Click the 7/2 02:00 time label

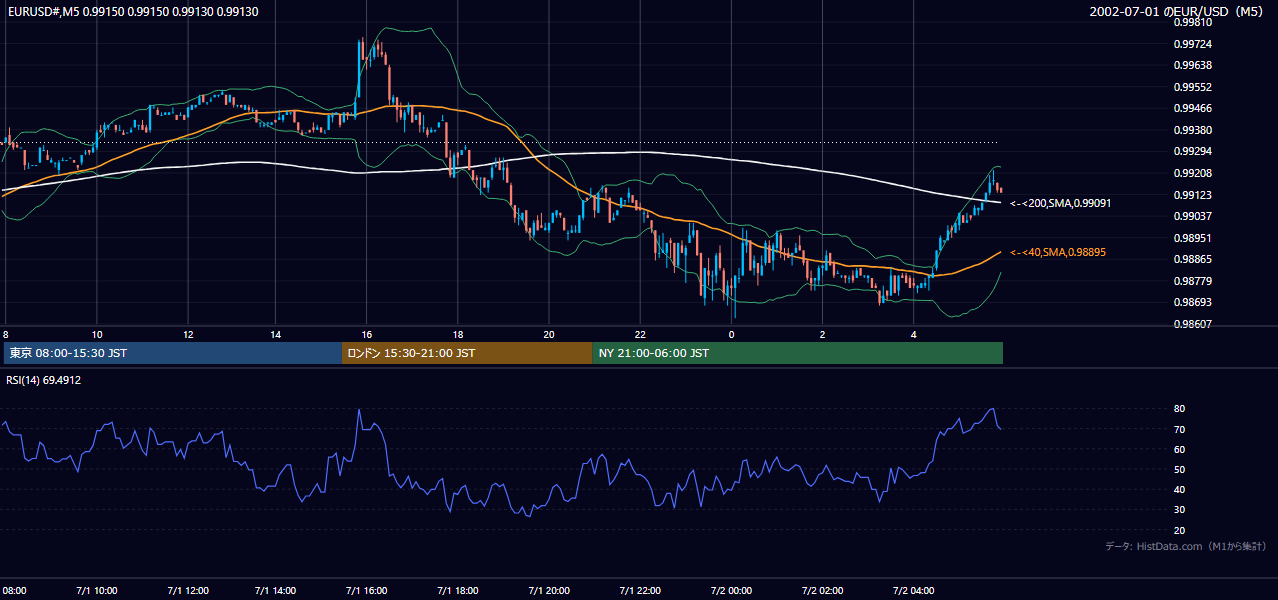tap(822, 590)
